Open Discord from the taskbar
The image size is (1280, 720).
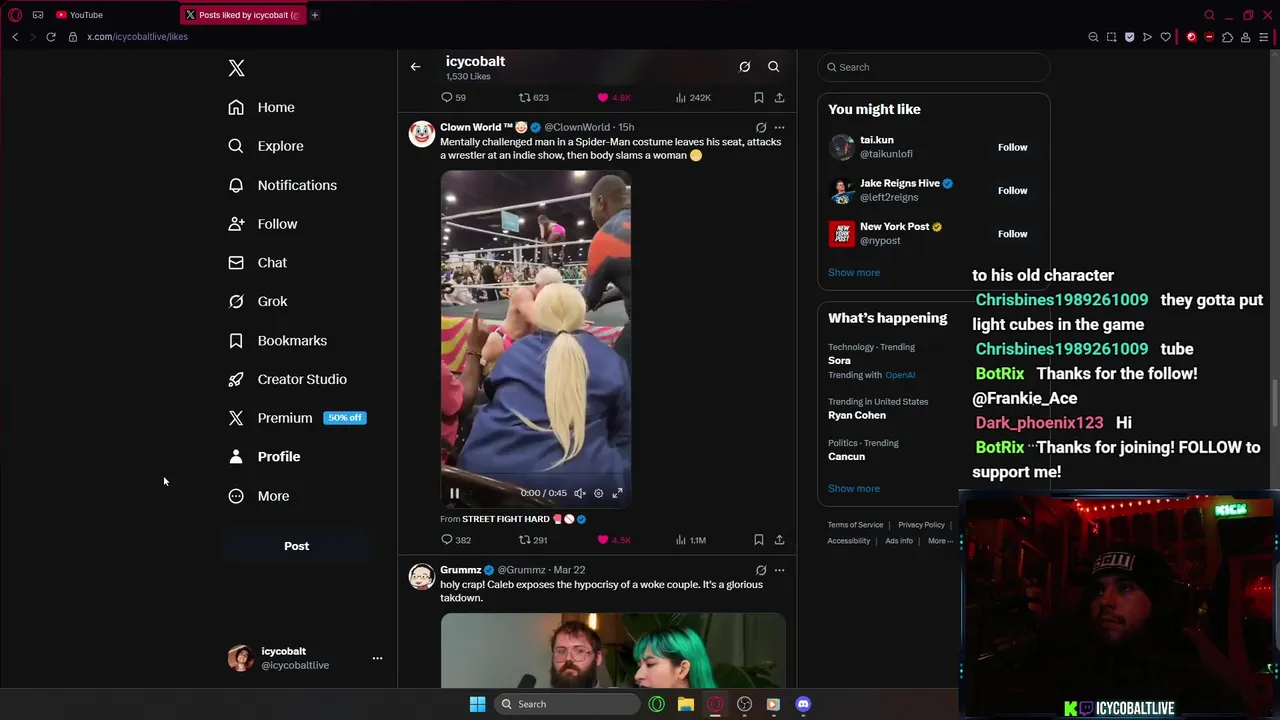point(803,704)
